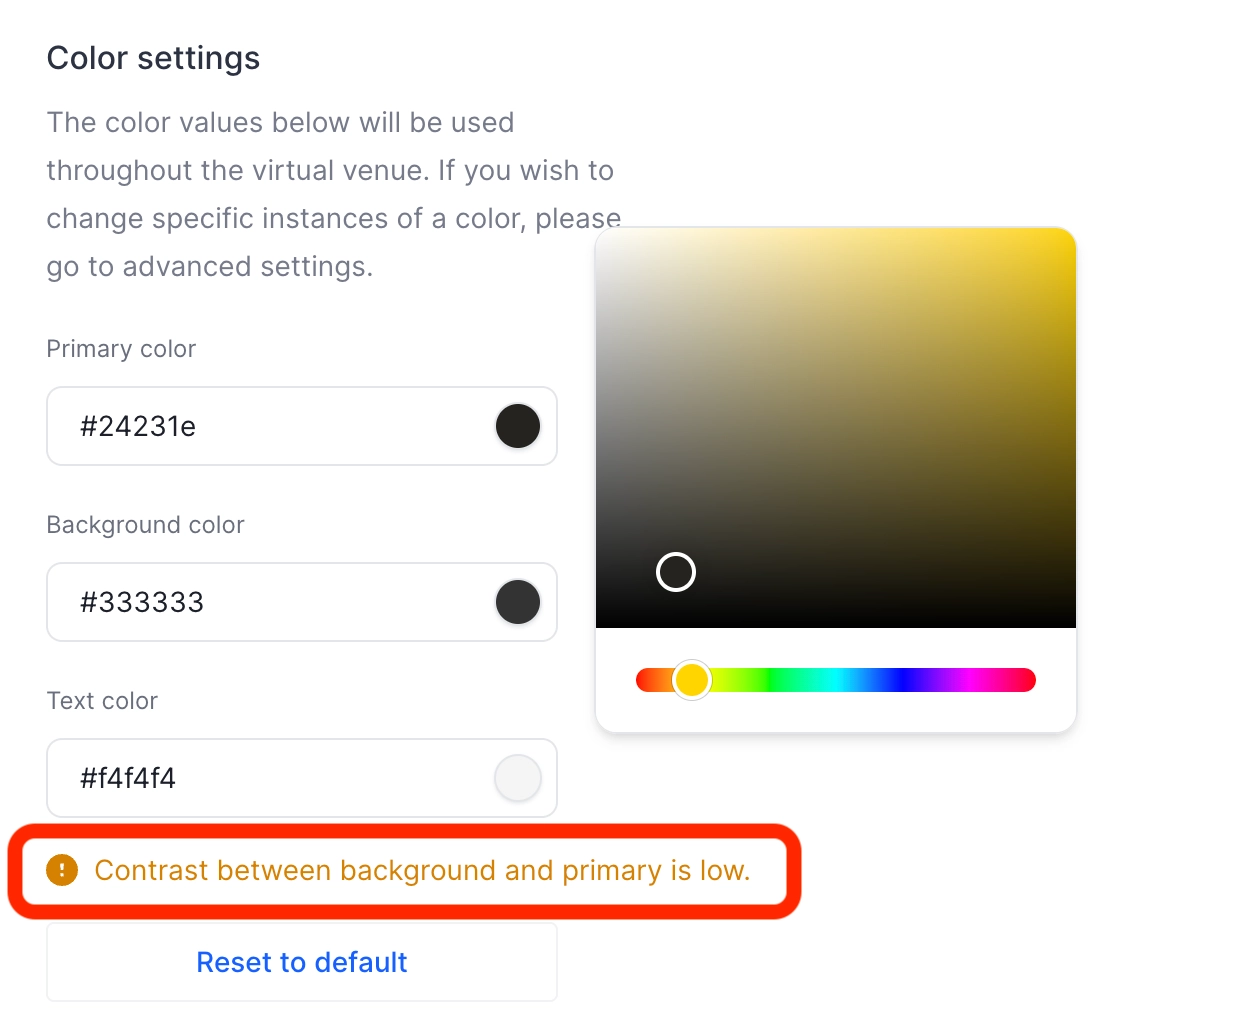Image resolution: width=1248 pixels, height=1026 pixels.
Task: Click the Text color swatch circle
Action: pos(517,778)
